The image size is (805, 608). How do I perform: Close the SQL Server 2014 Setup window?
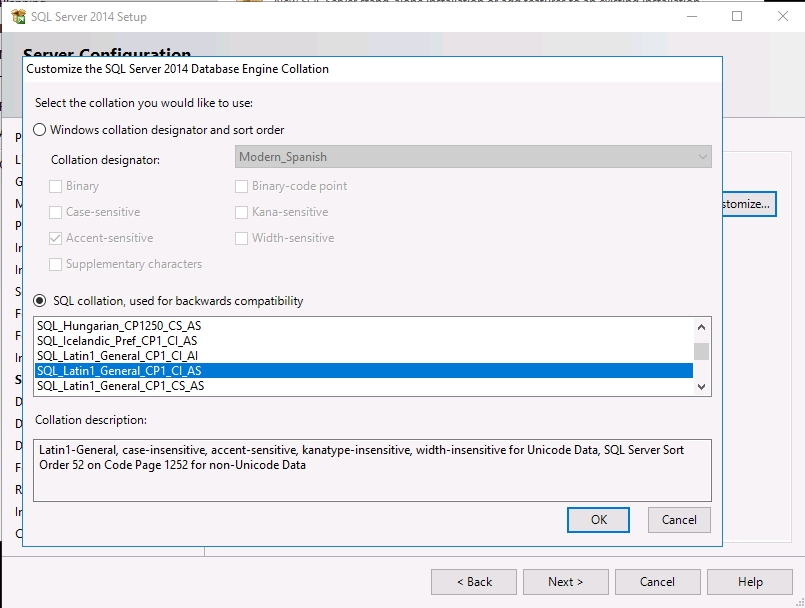coord(782,16)
